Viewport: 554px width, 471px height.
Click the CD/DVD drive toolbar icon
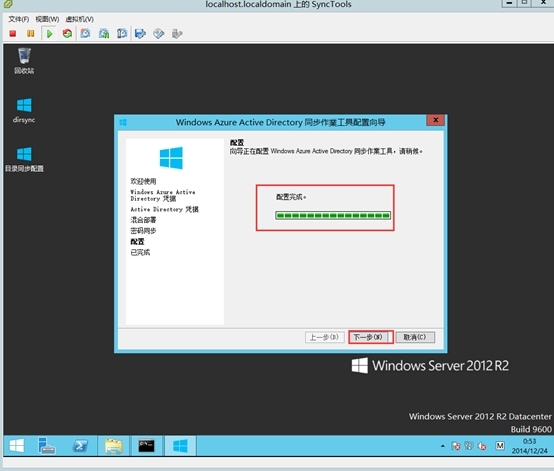159,34
